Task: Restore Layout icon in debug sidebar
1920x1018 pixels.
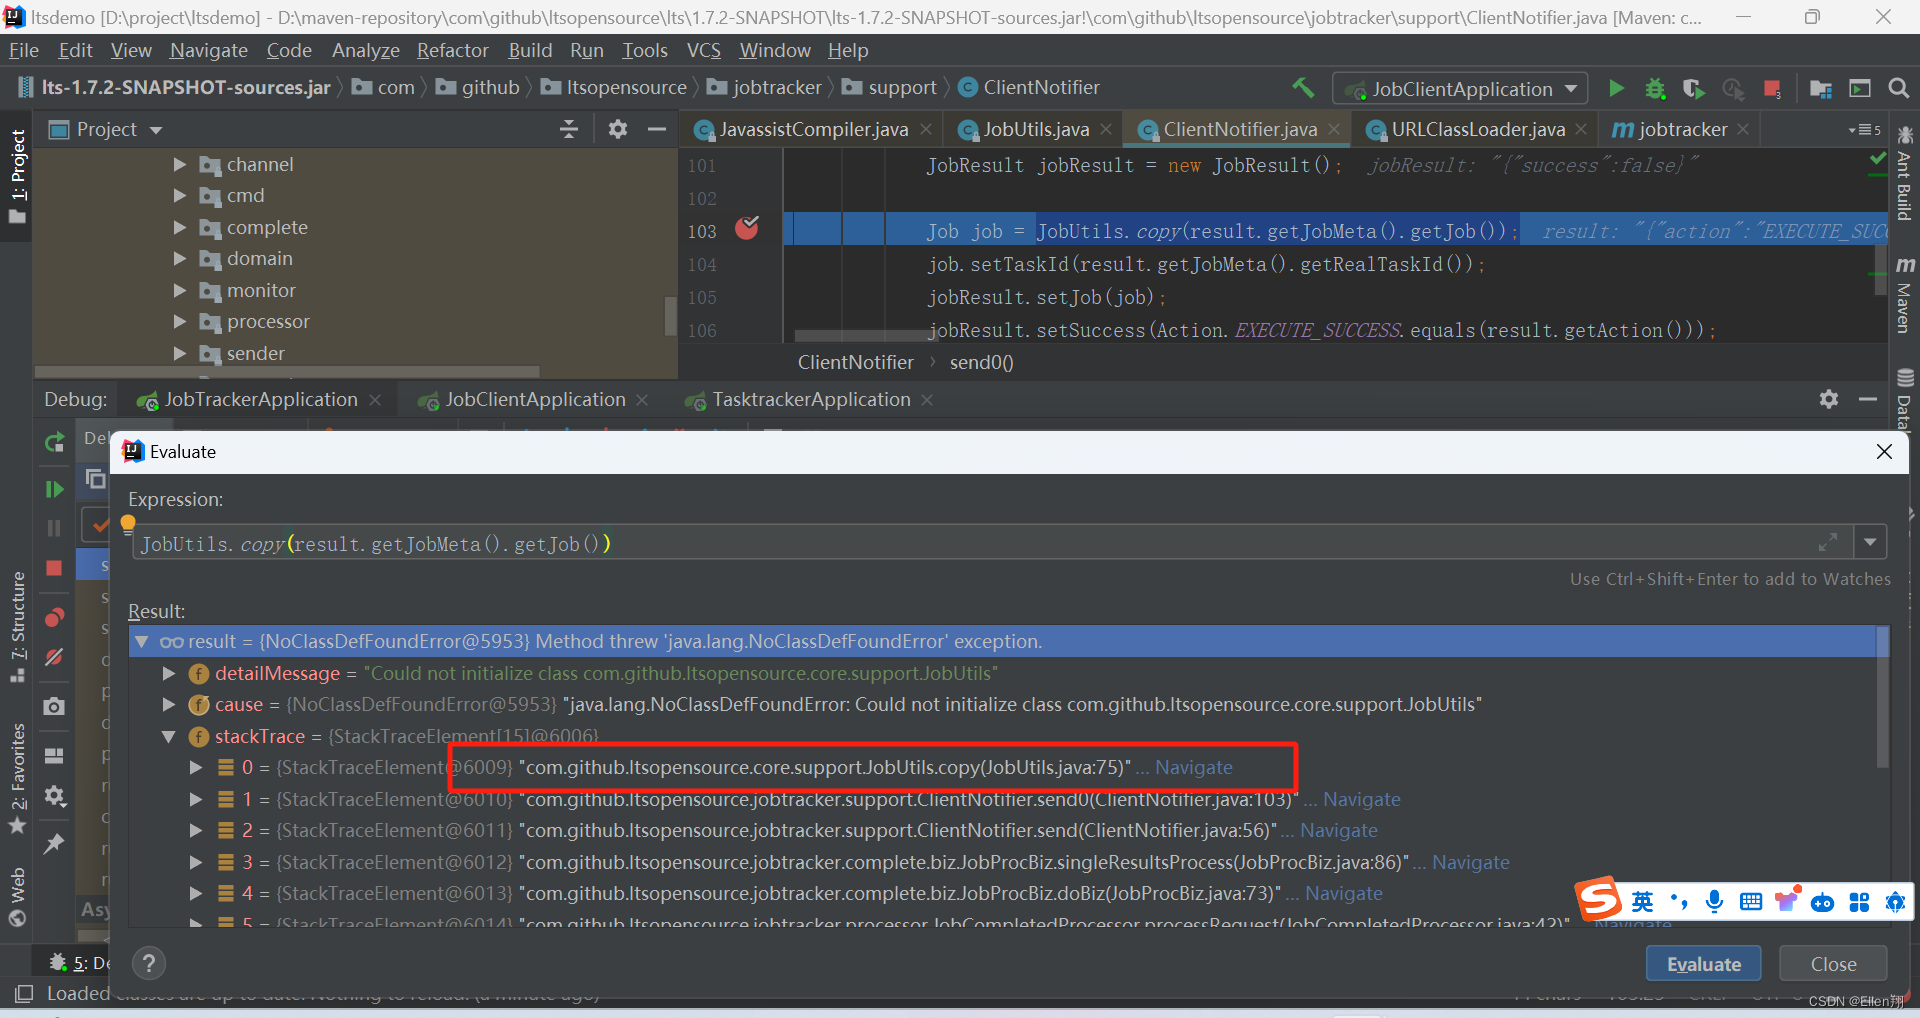Action: 54,755
